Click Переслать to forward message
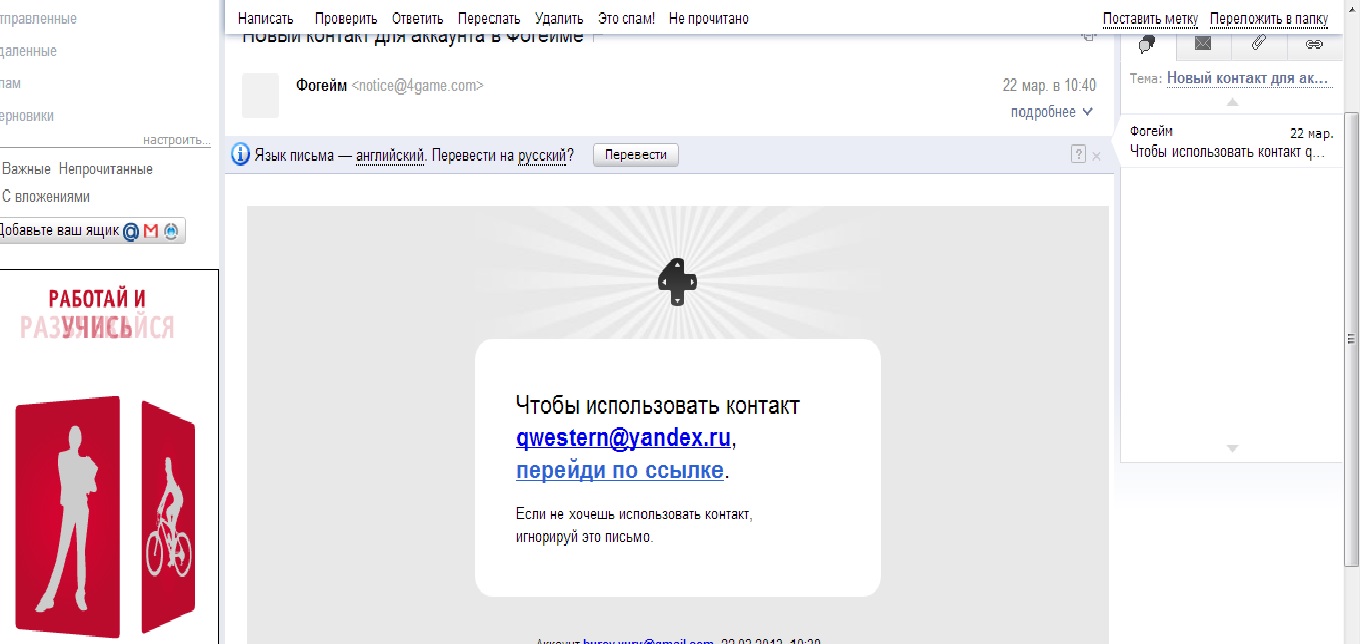1360x644 pixels. tap(489, 19)
